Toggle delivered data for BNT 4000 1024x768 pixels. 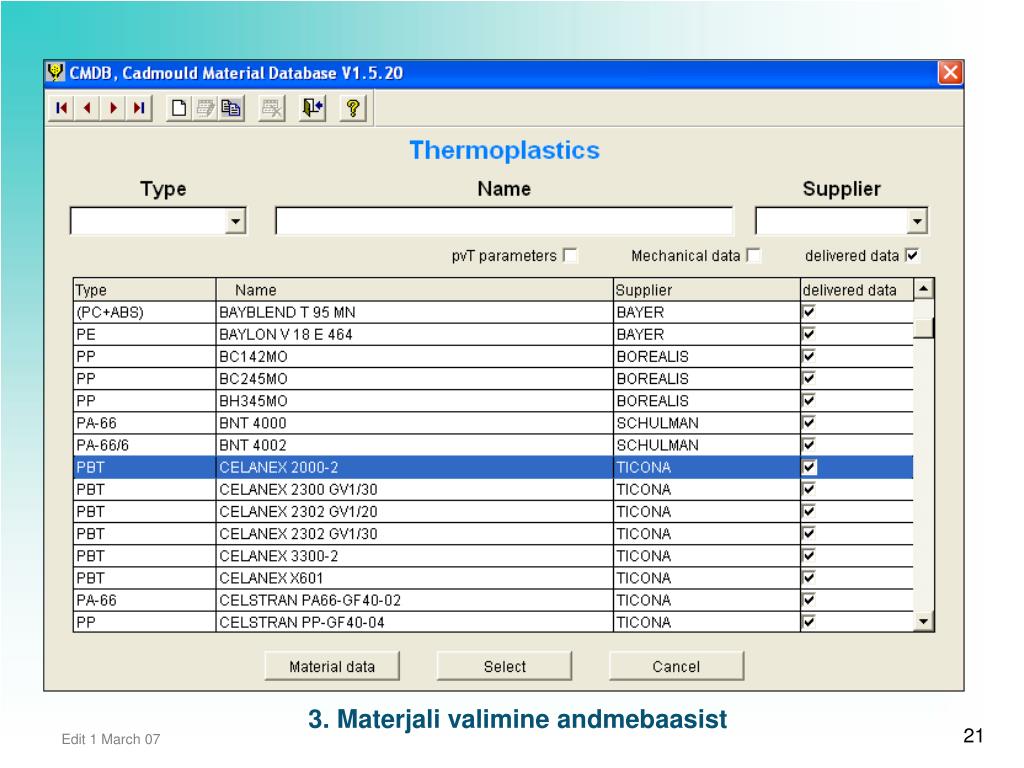pyautogui.click(x=808, y=423)
